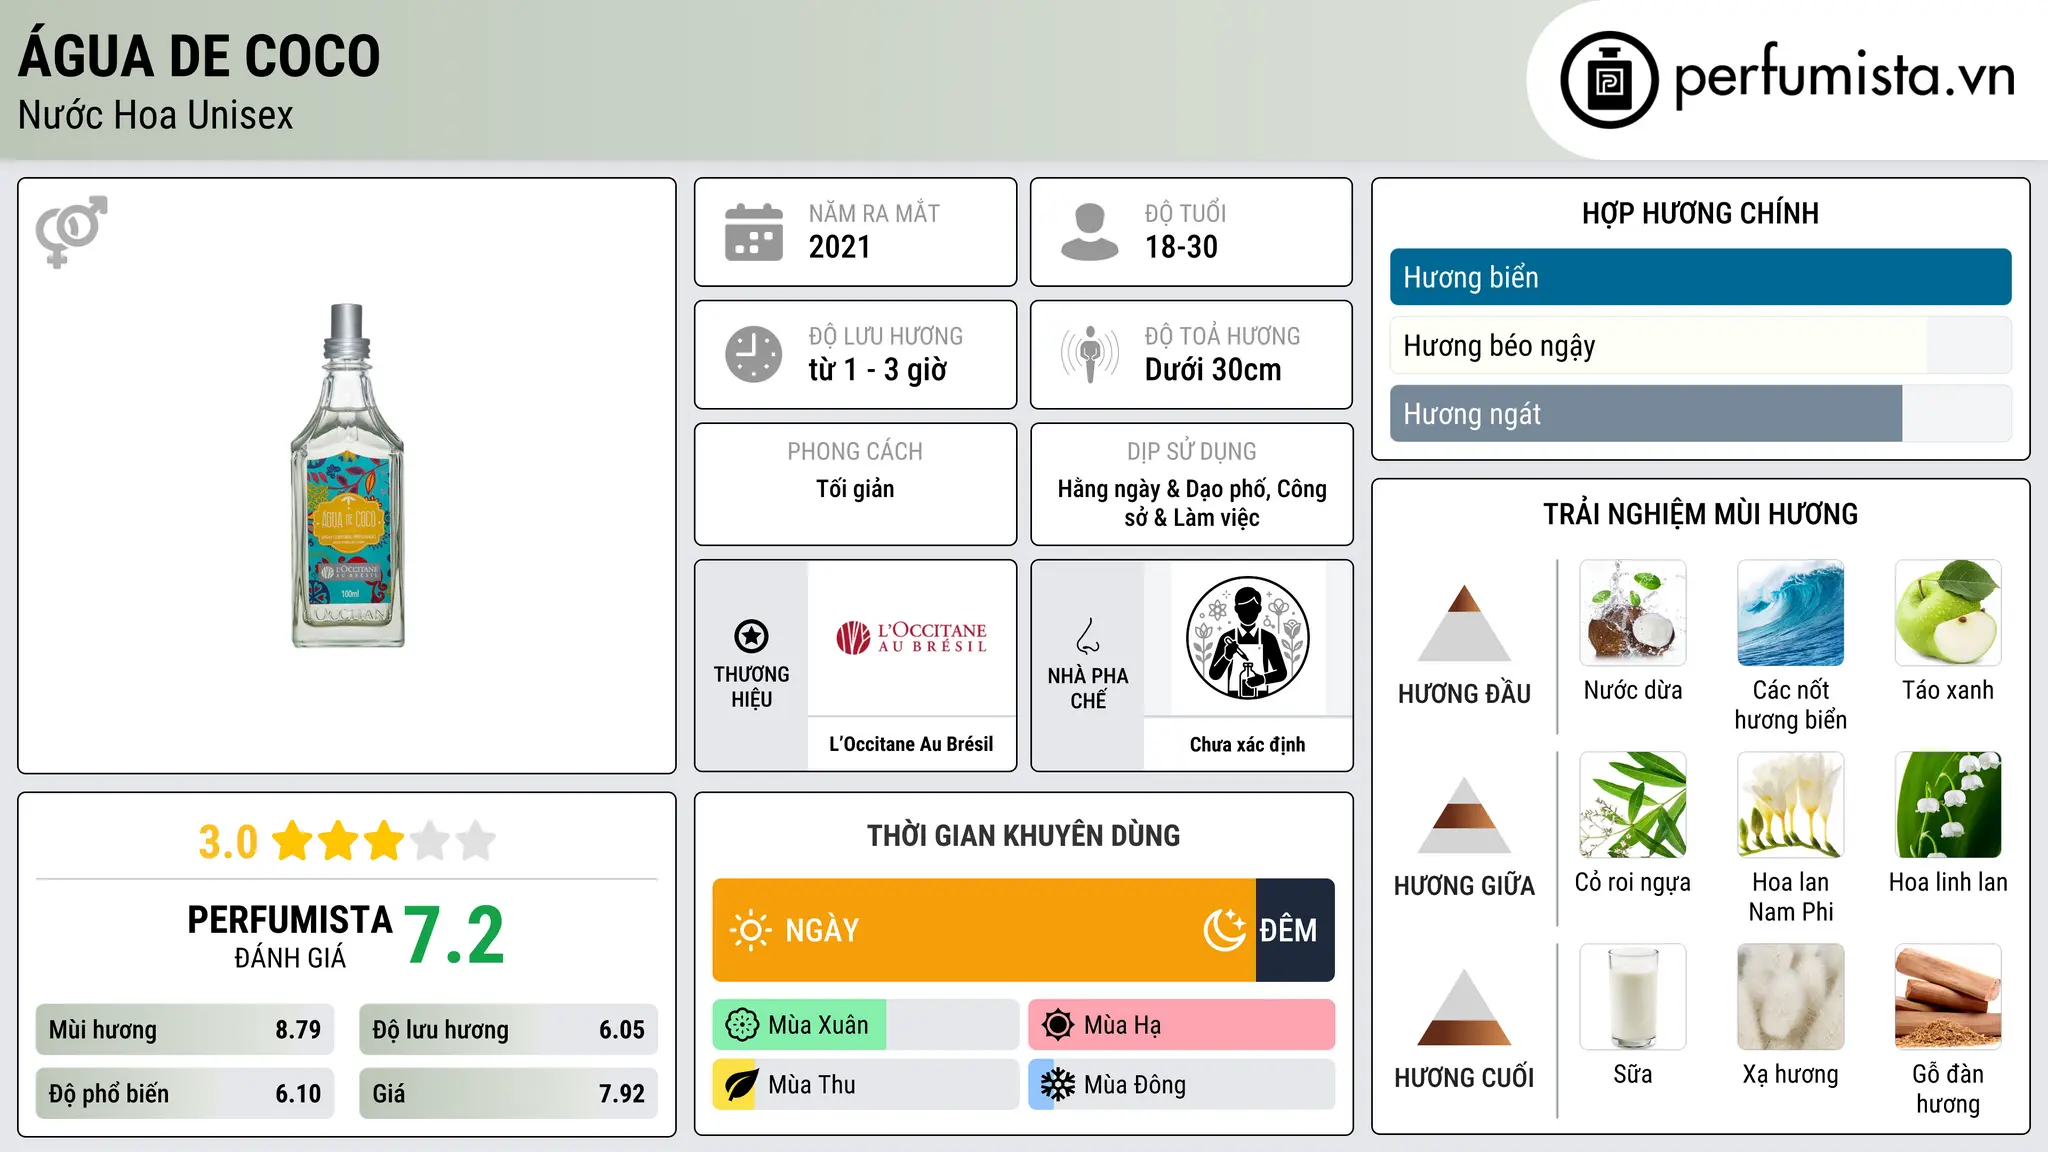Select the Hương biển accord bar

coord(1700,277)
